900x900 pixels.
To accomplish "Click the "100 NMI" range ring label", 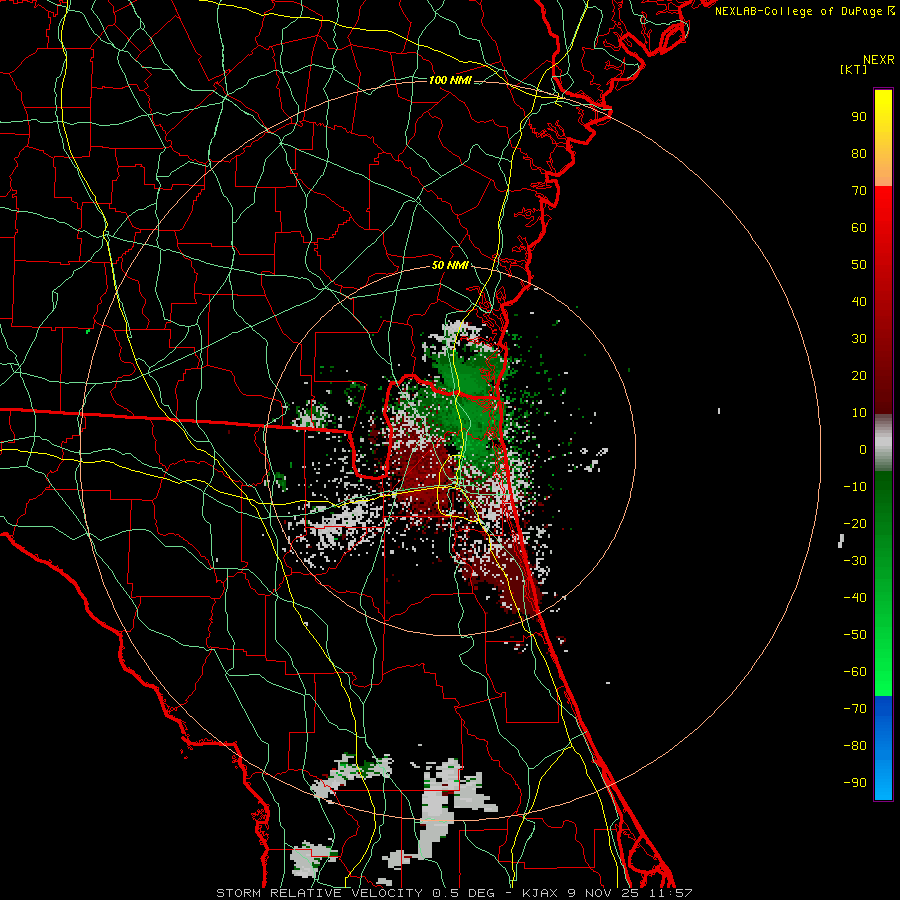I will [x=450, y=80].
